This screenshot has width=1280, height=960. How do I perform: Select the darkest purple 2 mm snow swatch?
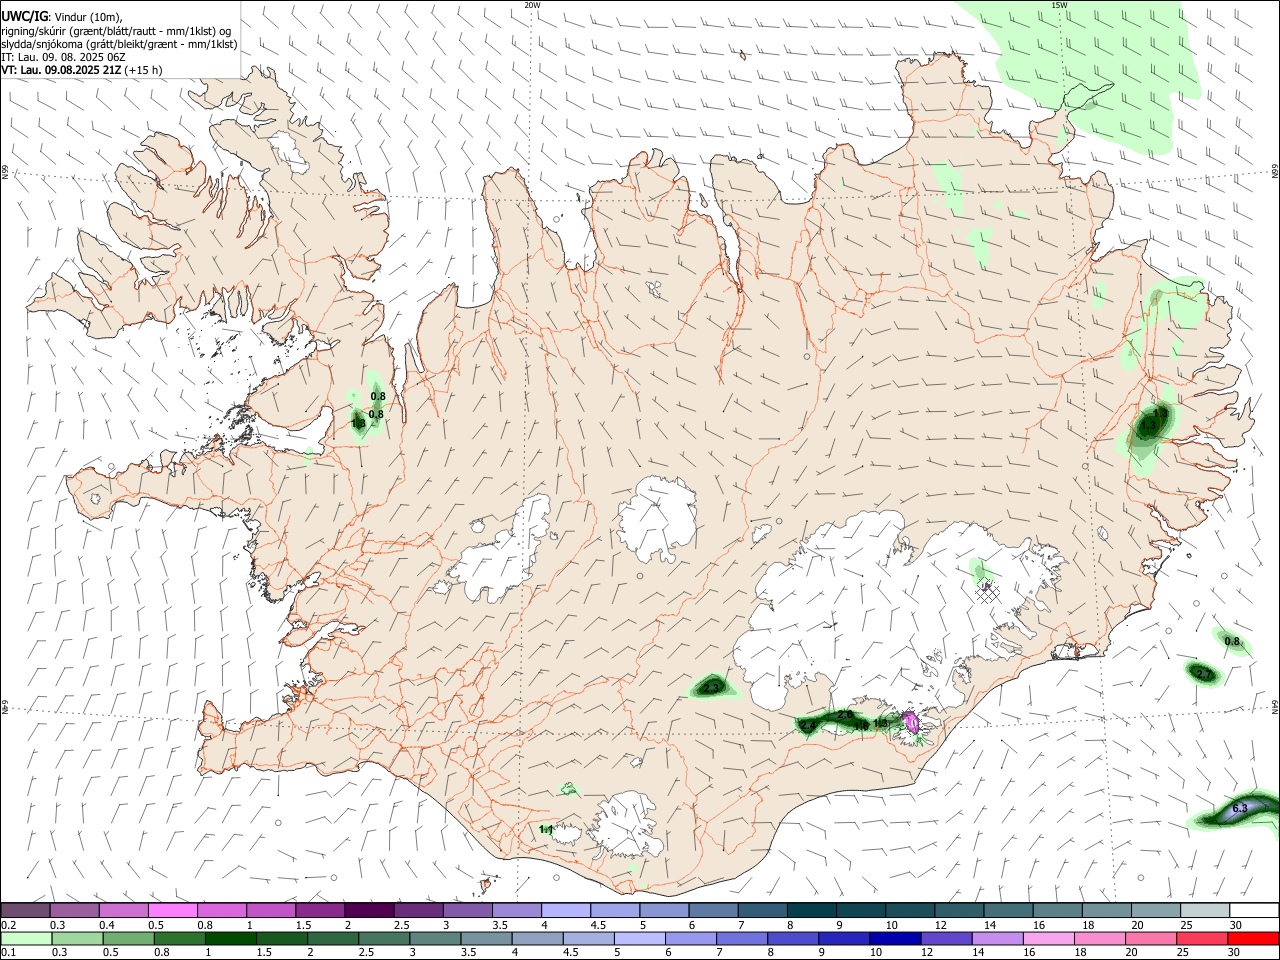click(x=370, y=910)
